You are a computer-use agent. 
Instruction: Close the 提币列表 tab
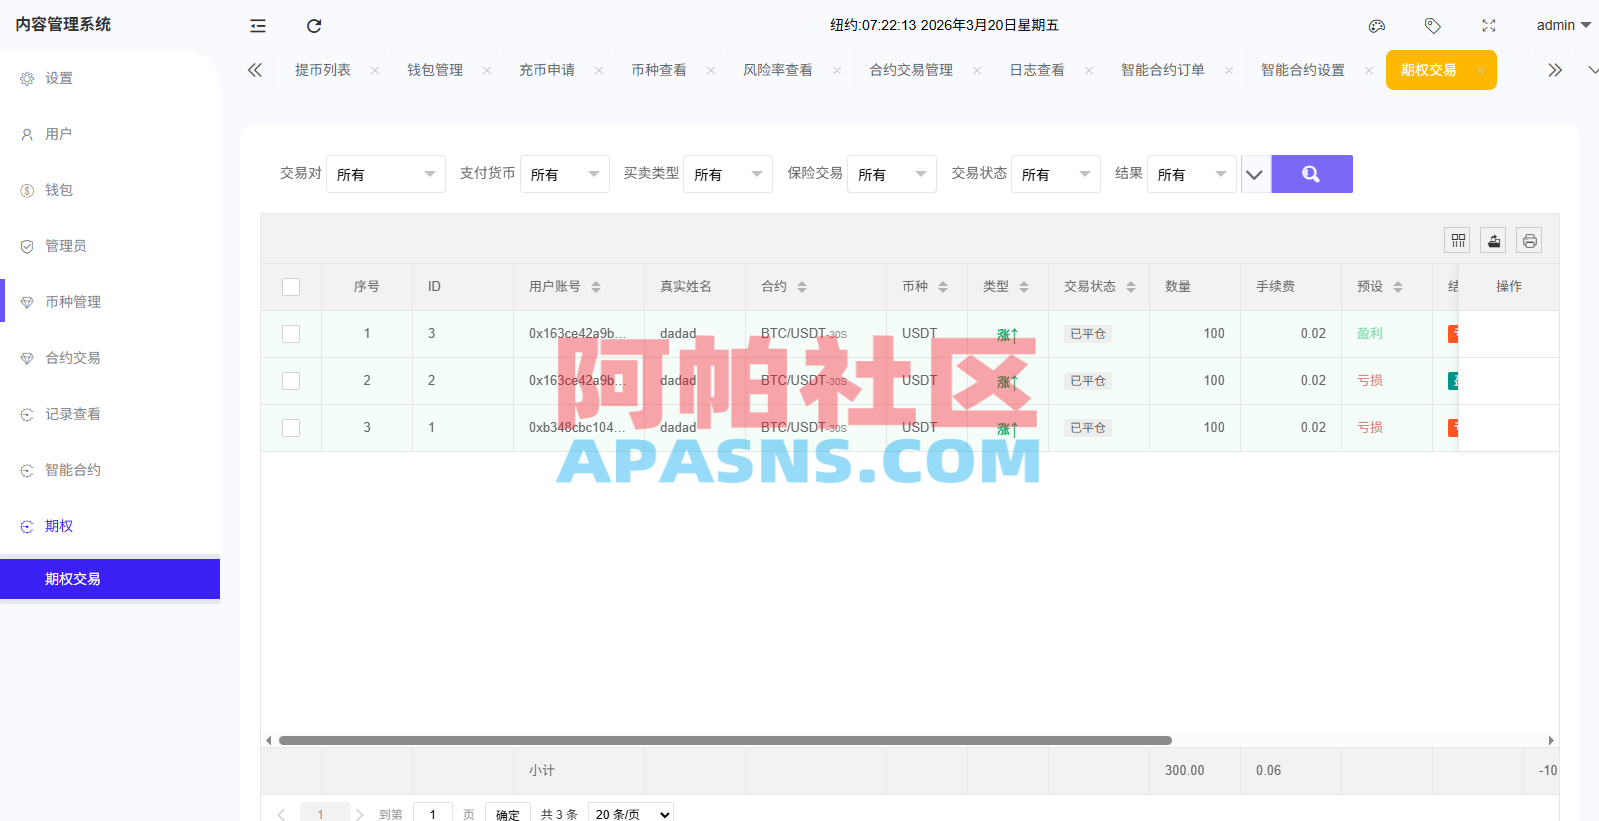(375, 70)
